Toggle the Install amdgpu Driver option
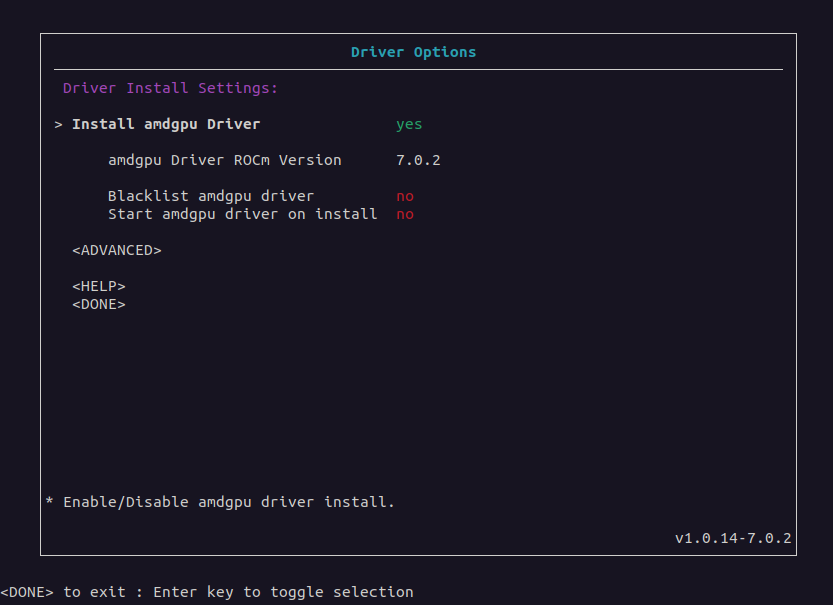Image resolution: width=833 pixels, height=605 pixels. coord(166,125)
